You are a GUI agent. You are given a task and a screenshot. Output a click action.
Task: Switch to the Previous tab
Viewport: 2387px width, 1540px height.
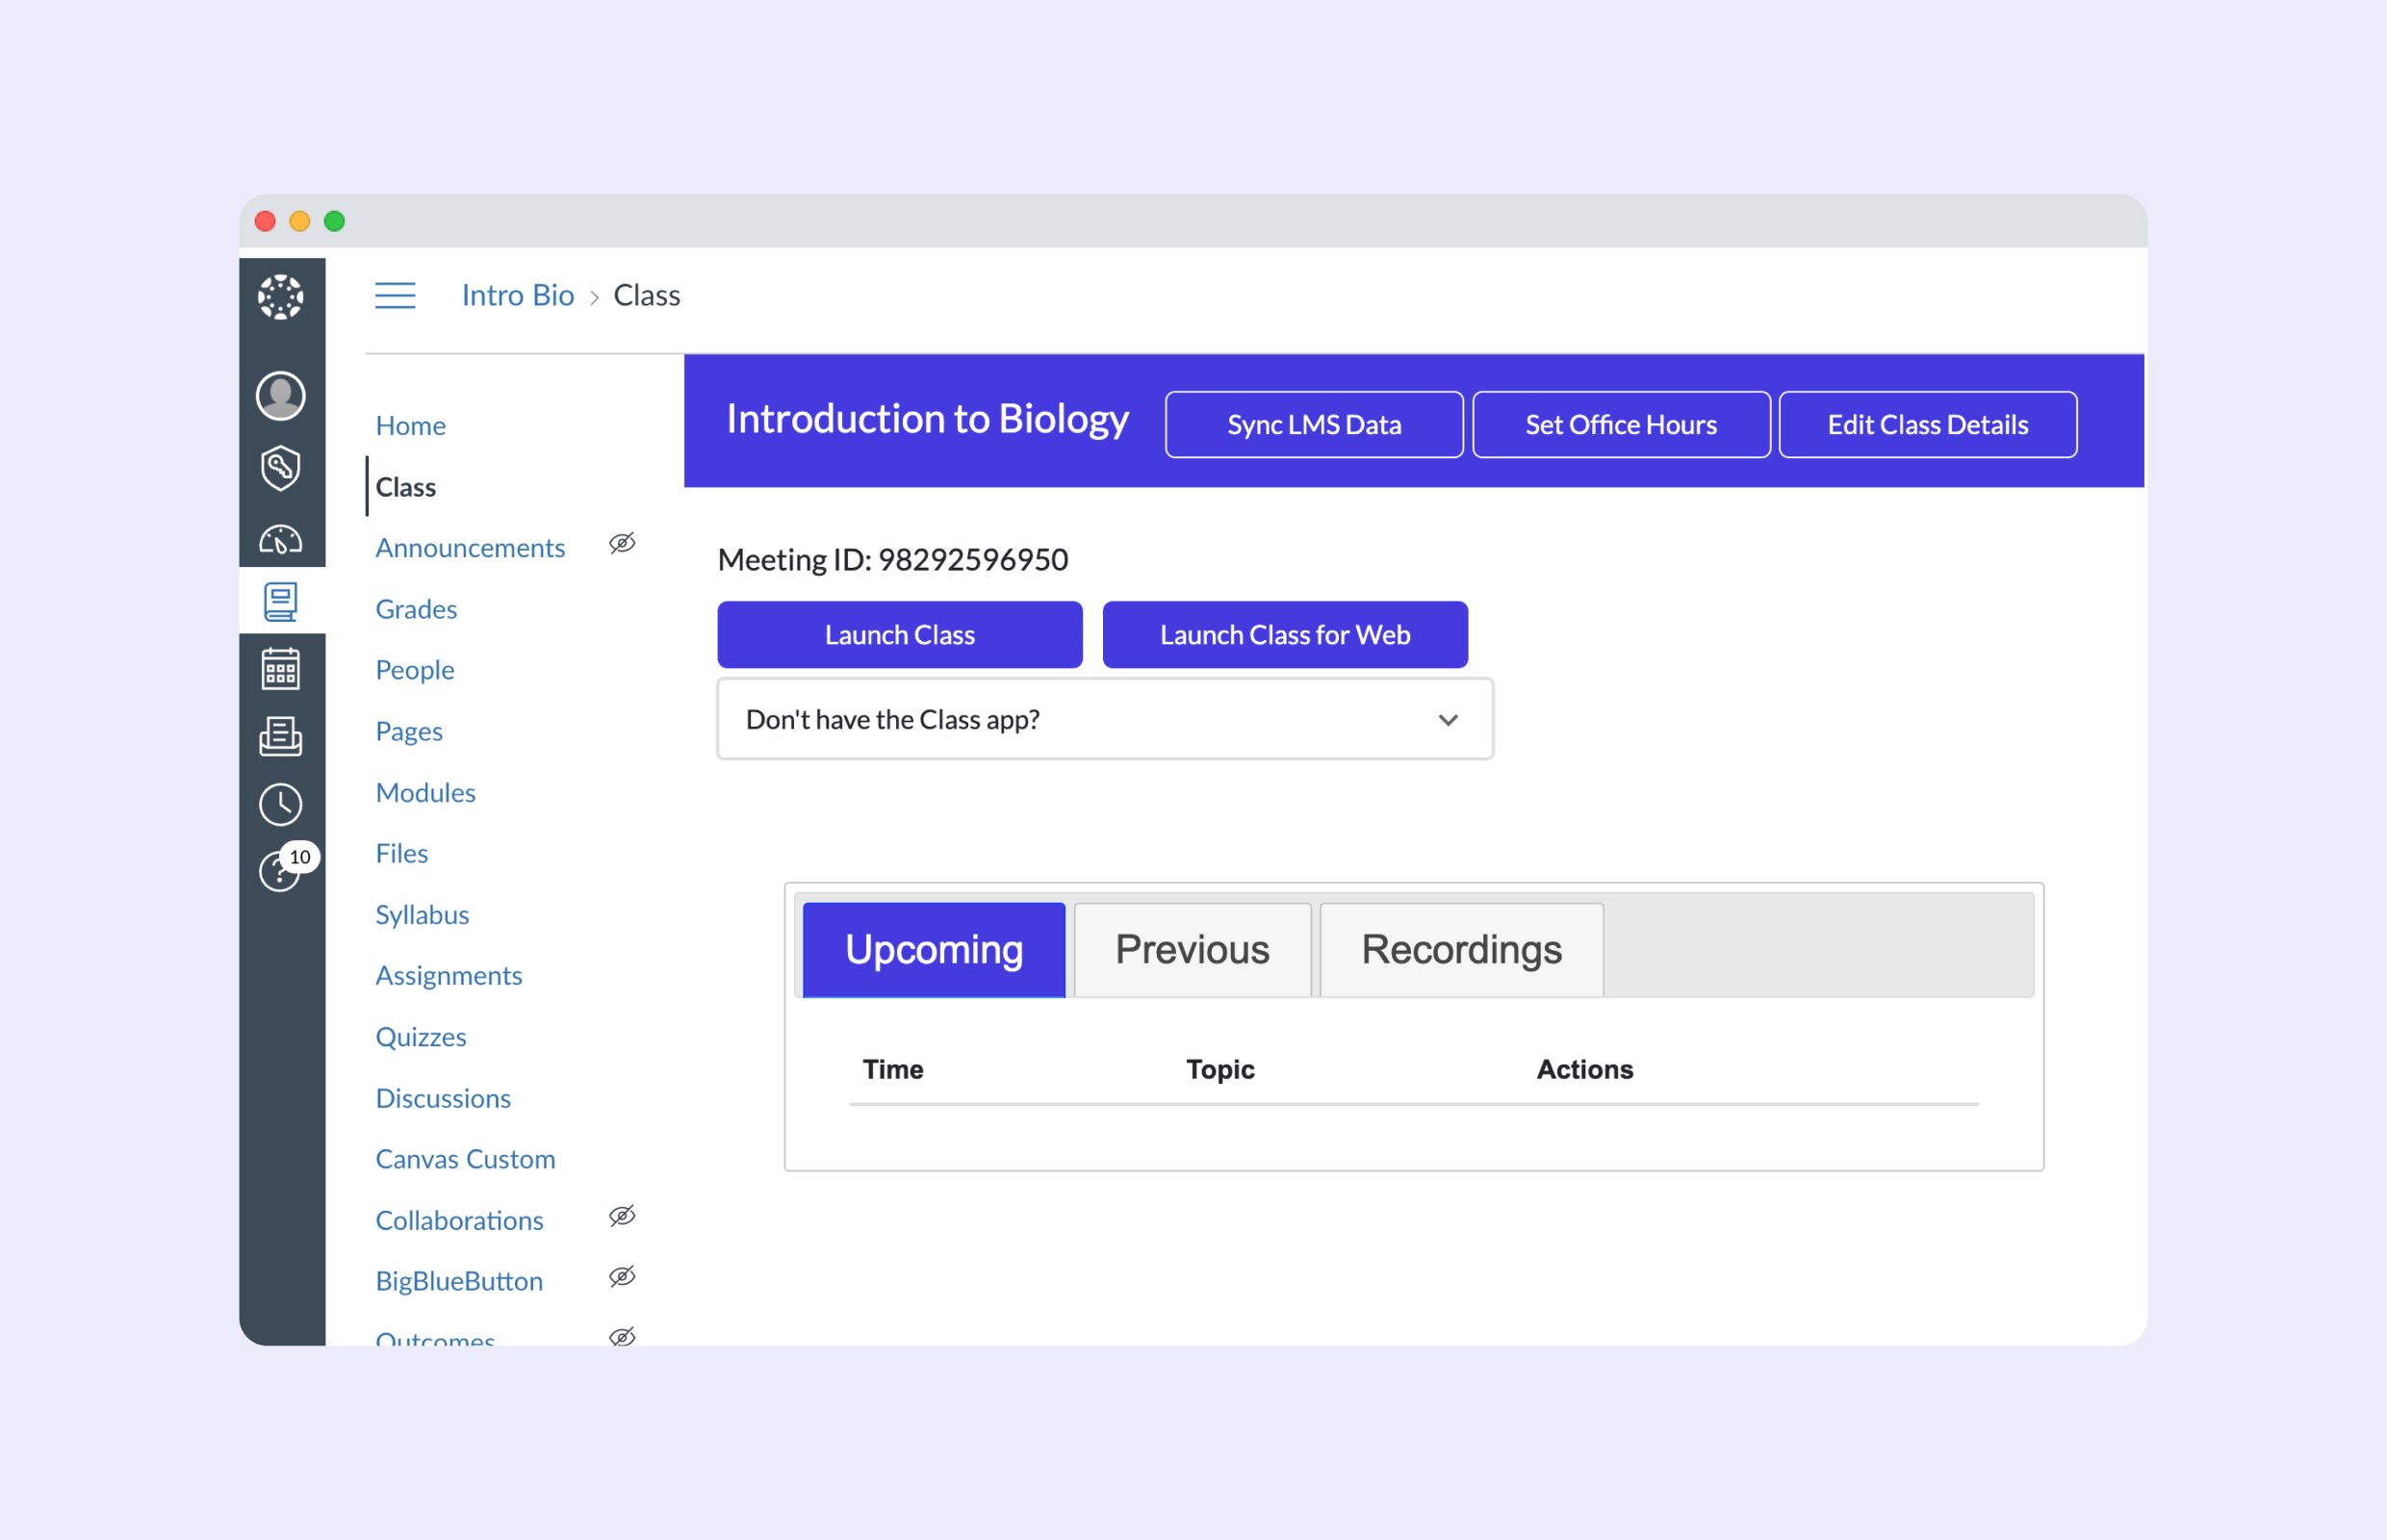(1192, 950)
